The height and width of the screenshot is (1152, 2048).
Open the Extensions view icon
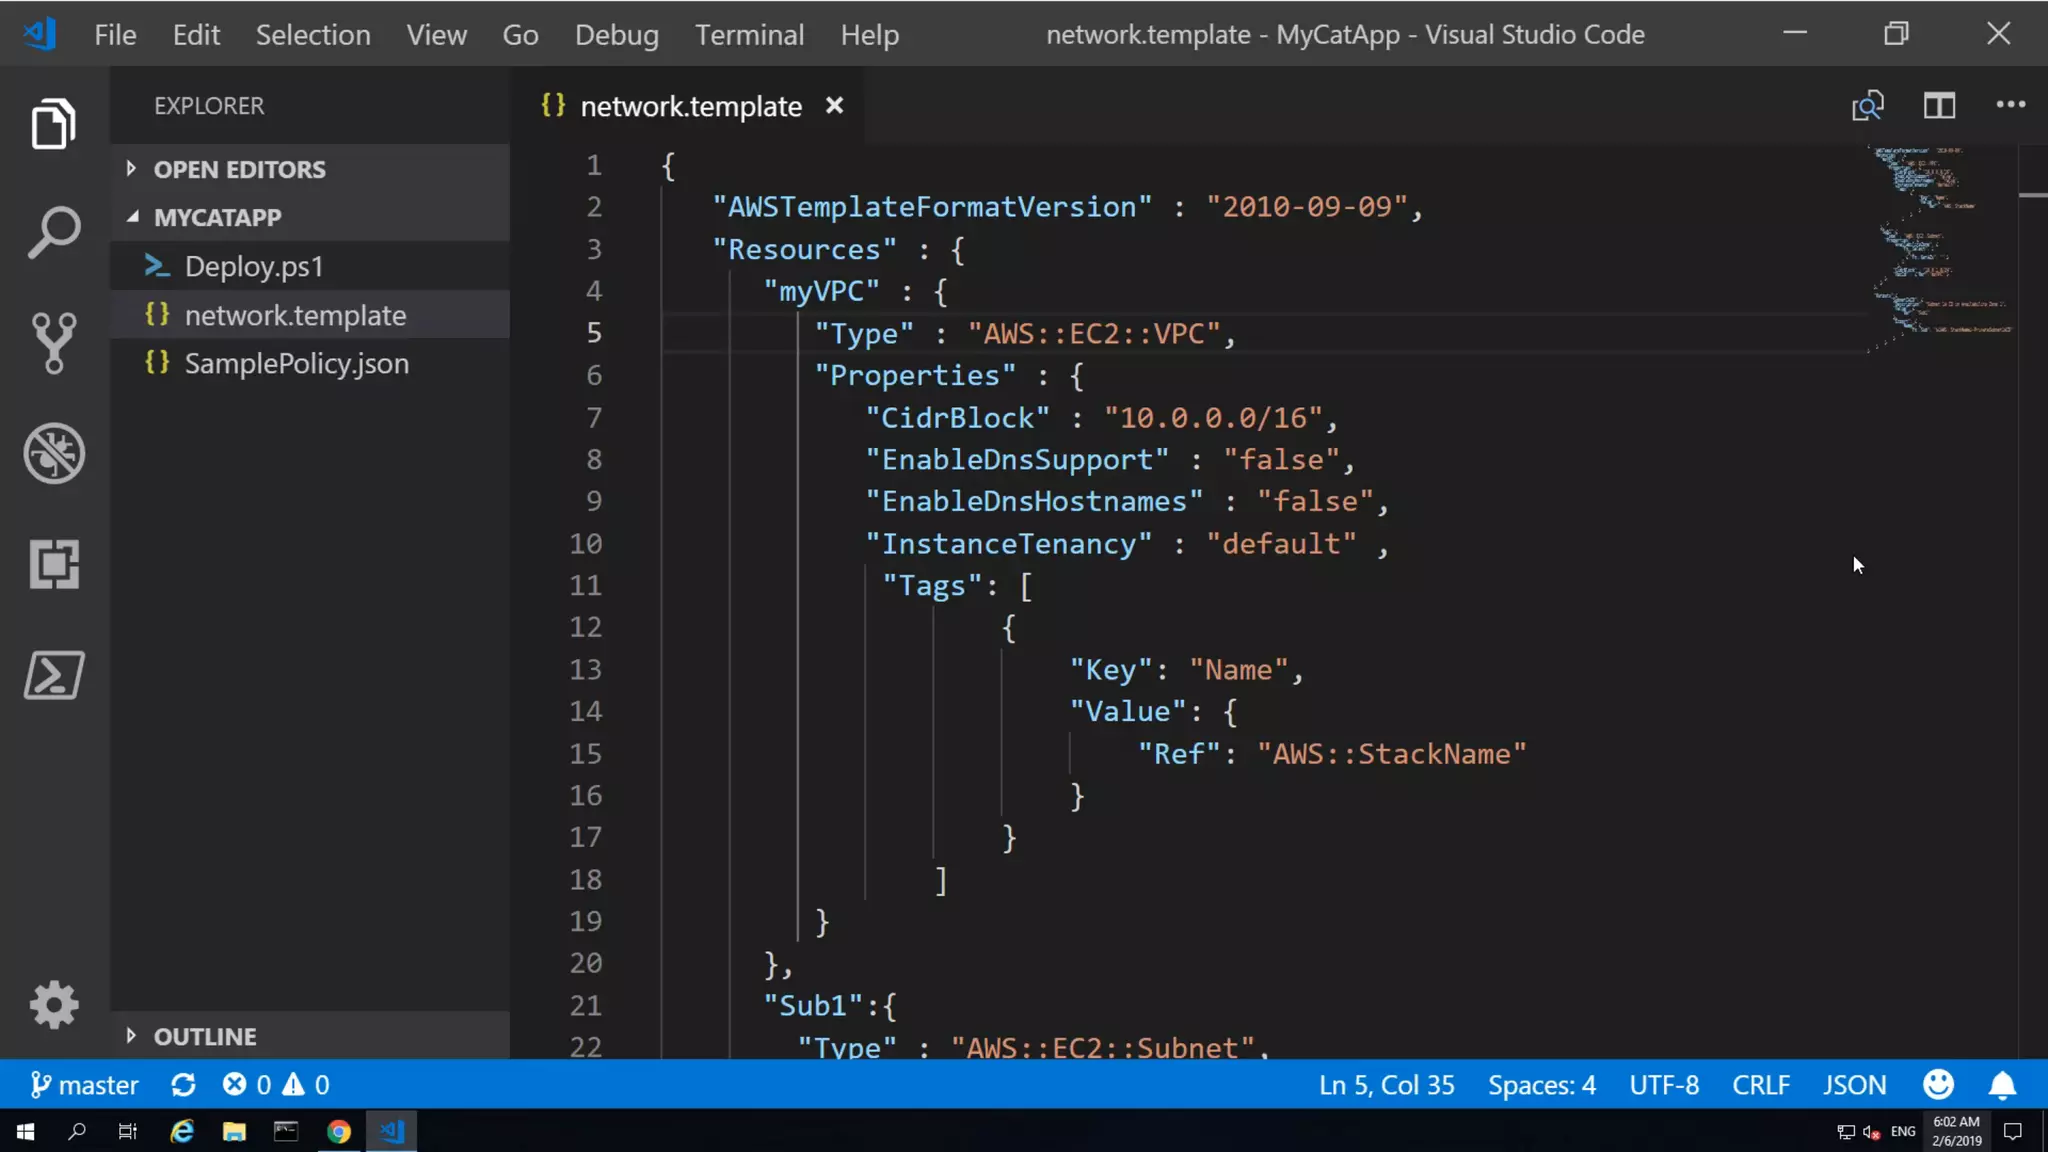pos(54,565)
